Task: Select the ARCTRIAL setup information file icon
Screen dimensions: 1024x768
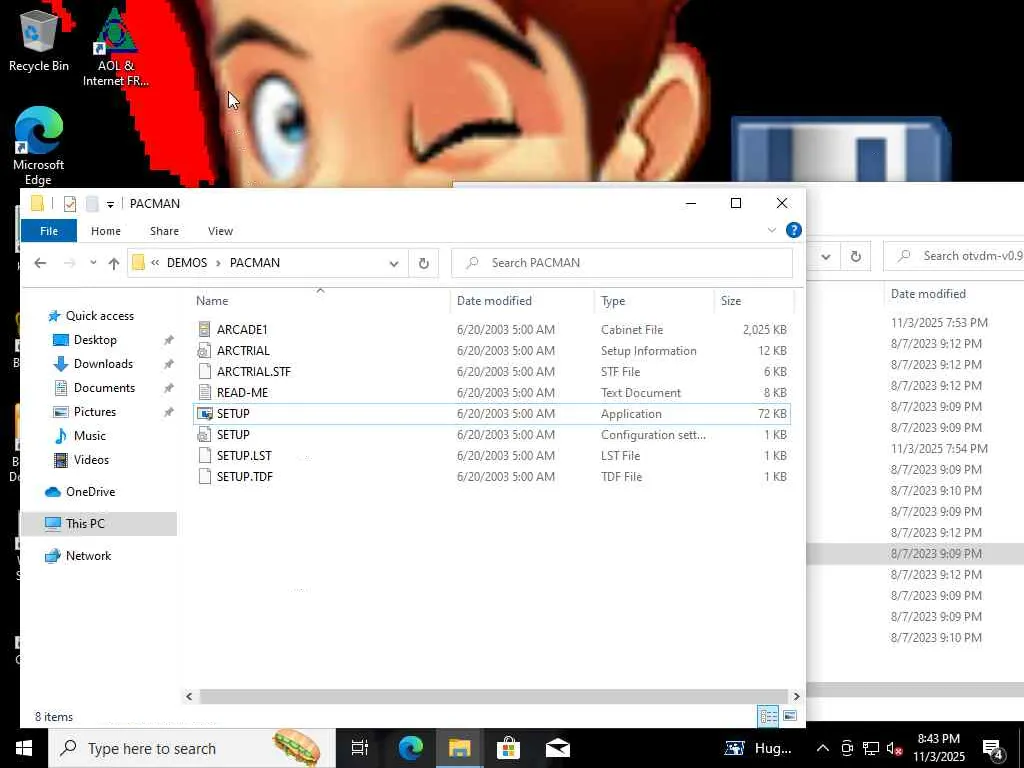Action: 204,351
